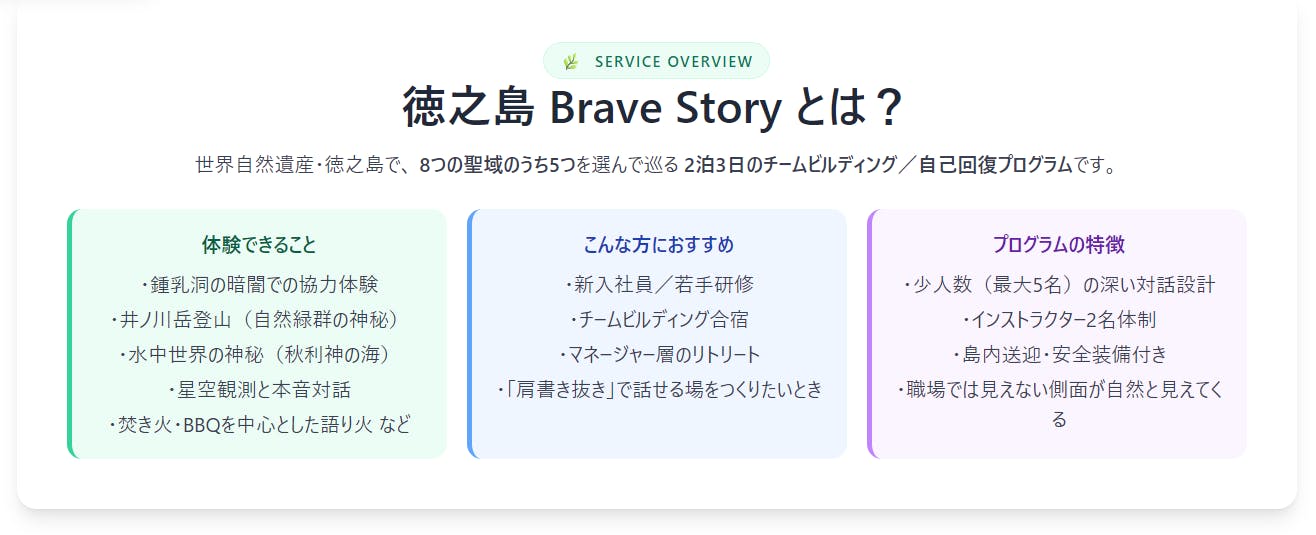Click the インストラクター2名体制 list item
Image resolution: width=1316 pixels, height=535 pixels.
pyautogui.click(x=1059, y=320)
